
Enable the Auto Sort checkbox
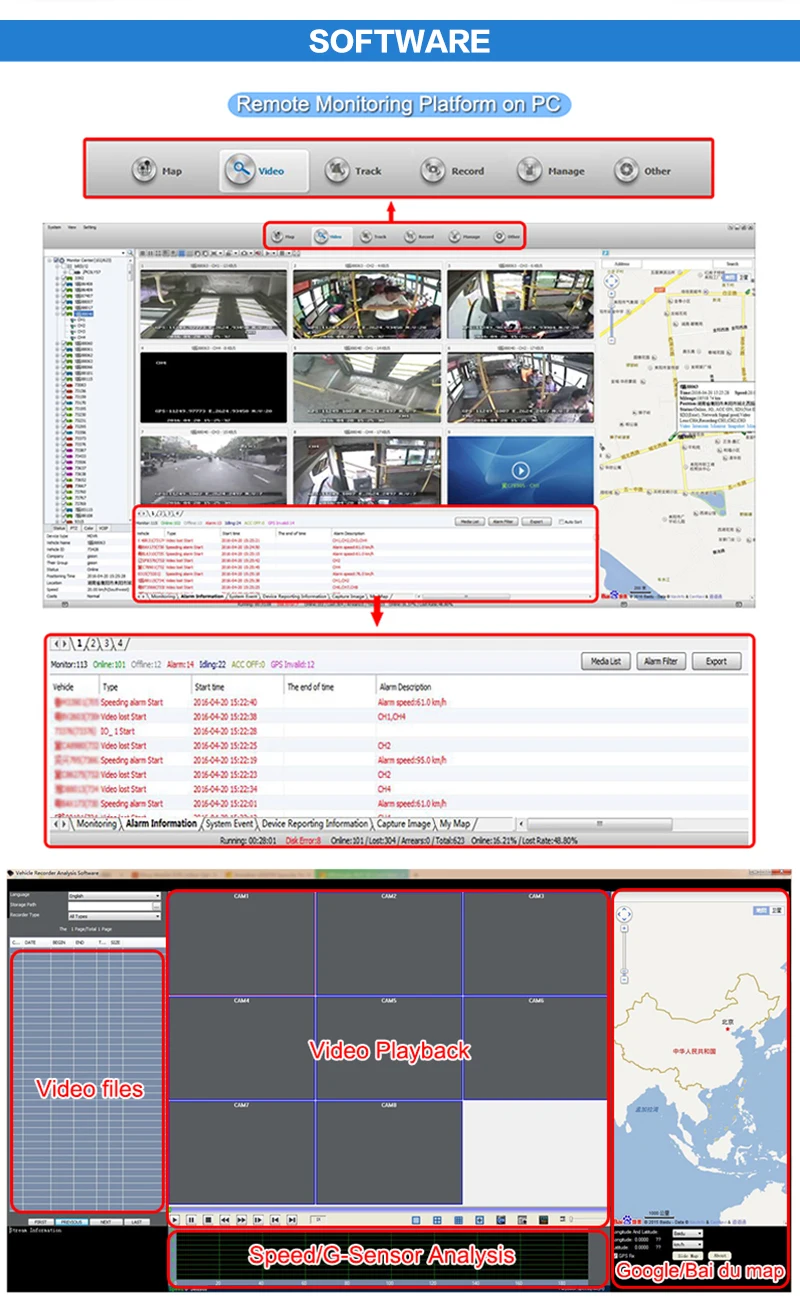tap(562, 522)
